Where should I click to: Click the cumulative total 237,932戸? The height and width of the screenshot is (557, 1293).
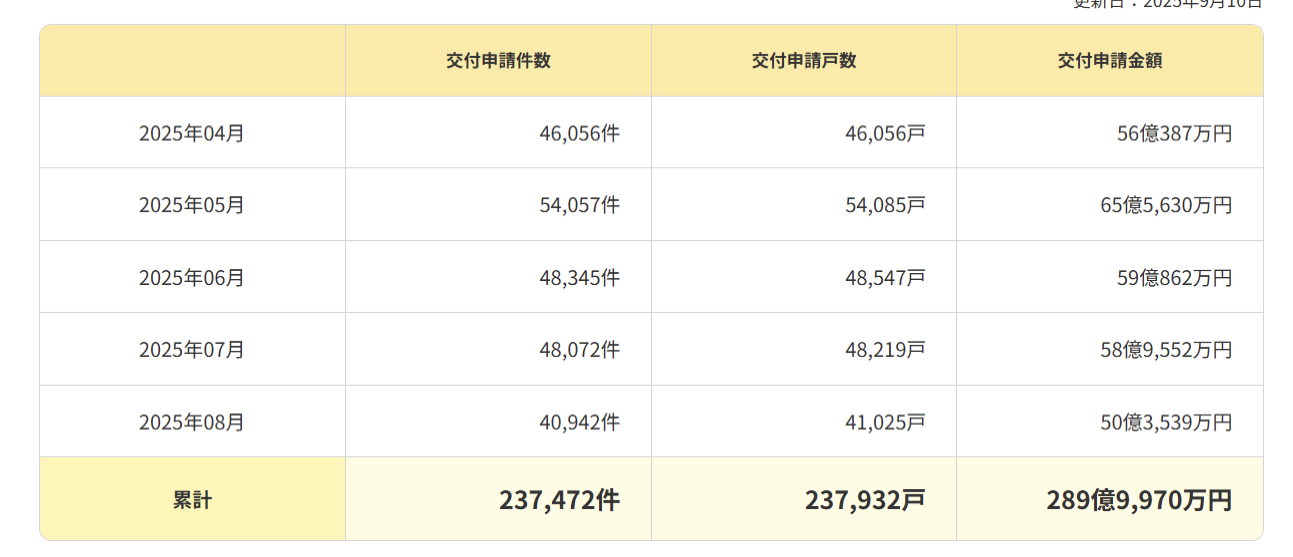click(x=865, y=500)
